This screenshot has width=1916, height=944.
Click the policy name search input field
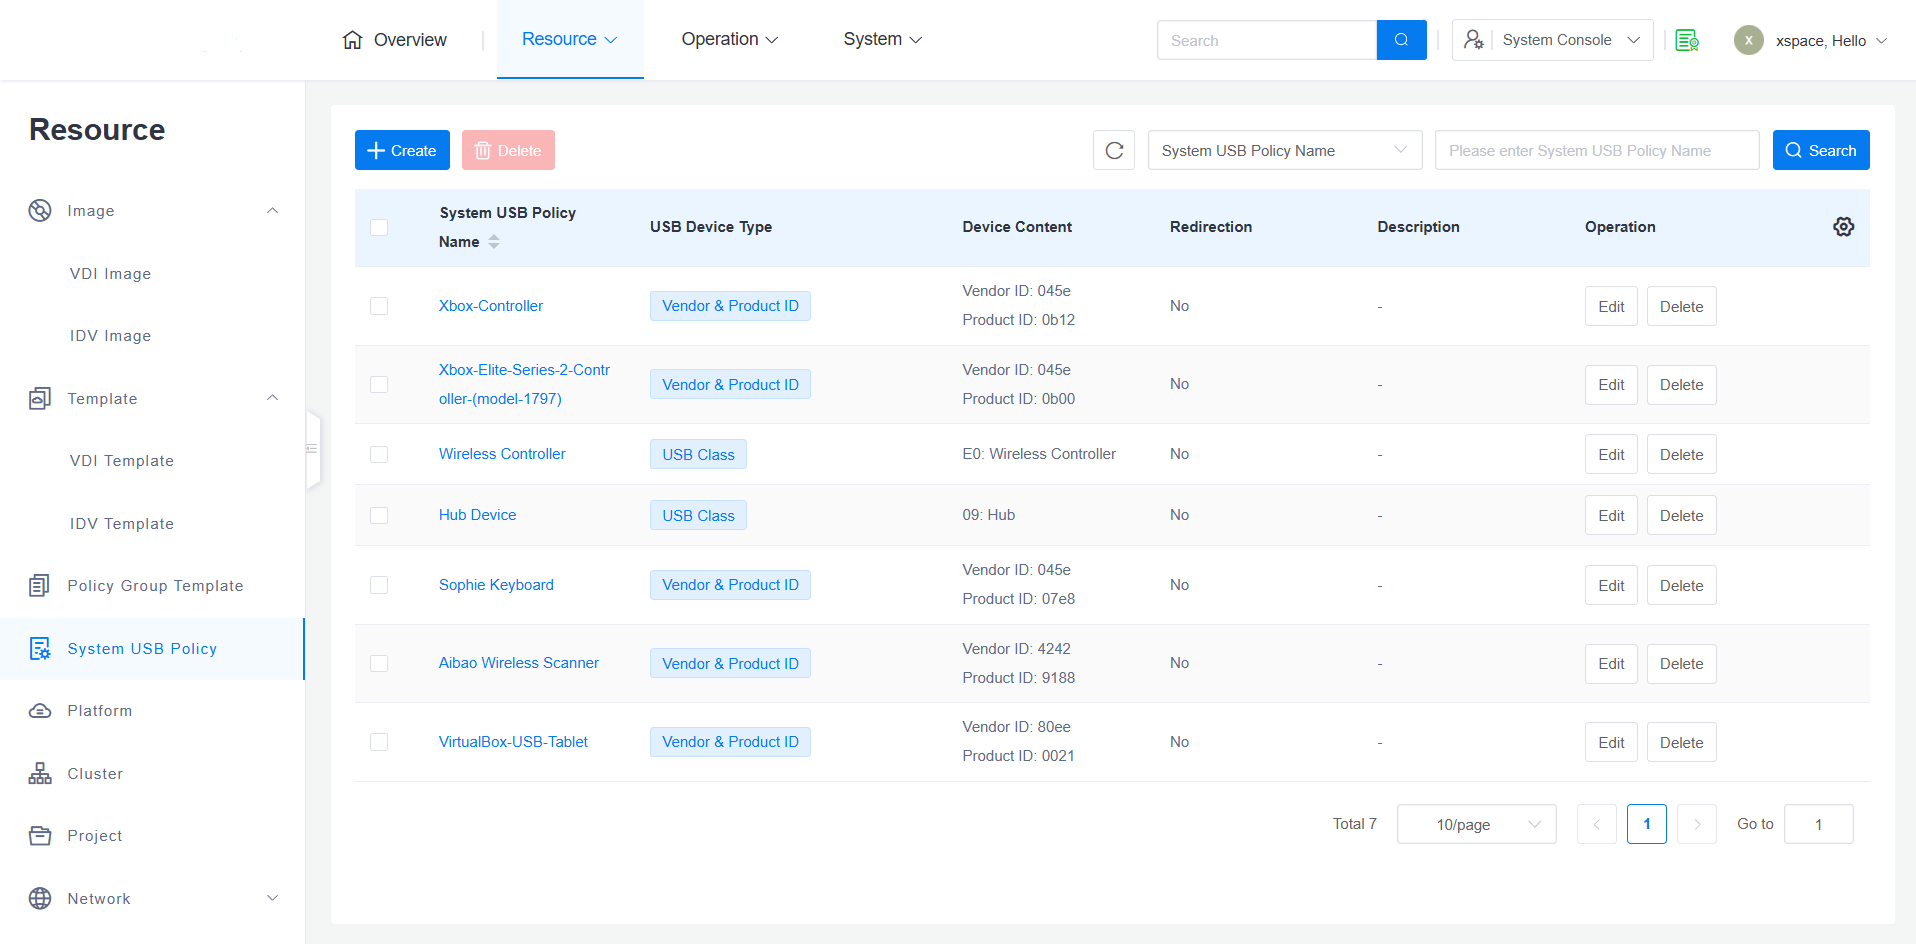(1596, 151)
